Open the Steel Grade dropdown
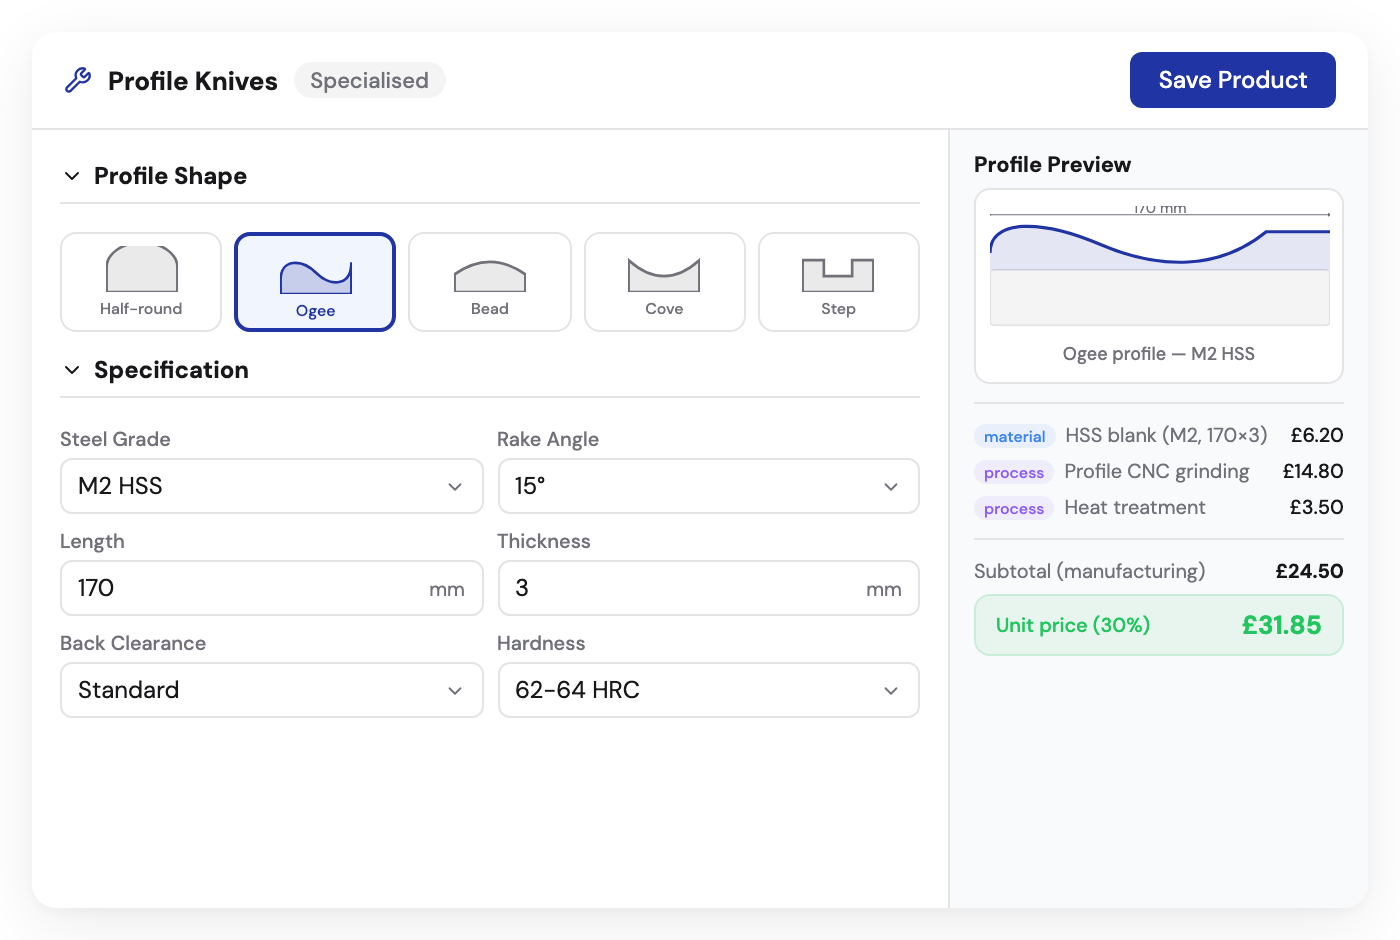This screenshot has width=1400, height=940. [x=271, y=486]
